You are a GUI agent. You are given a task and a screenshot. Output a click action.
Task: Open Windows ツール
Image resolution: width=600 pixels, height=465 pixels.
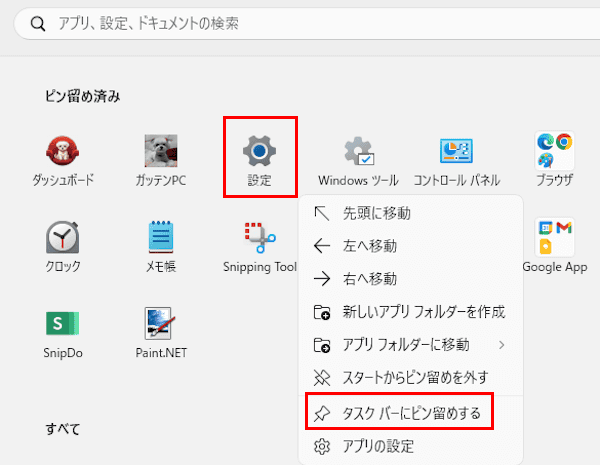pos(358,161)
